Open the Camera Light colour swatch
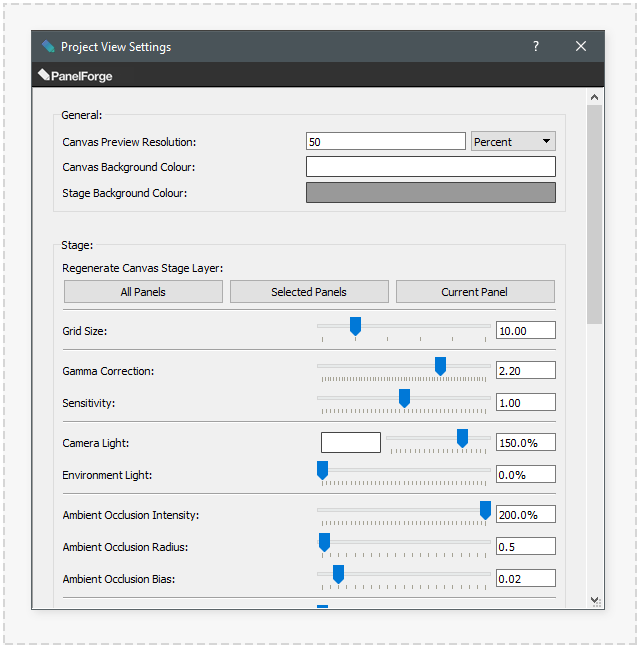 [350, 442]
